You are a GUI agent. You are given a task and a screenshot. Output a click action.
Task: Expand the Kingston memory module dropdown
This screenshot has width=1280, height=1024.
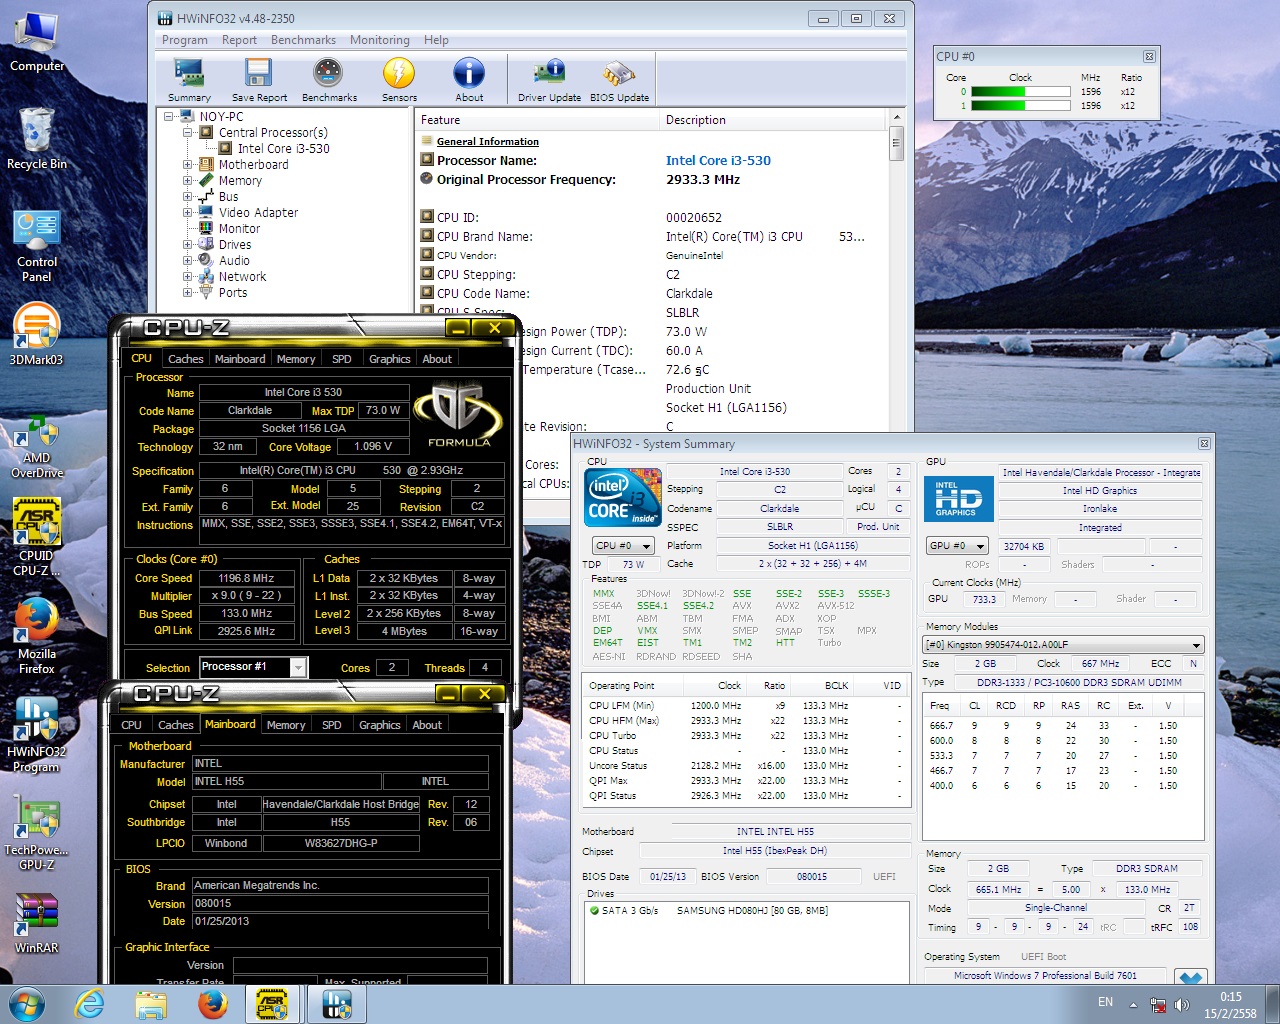[1196, 645]
